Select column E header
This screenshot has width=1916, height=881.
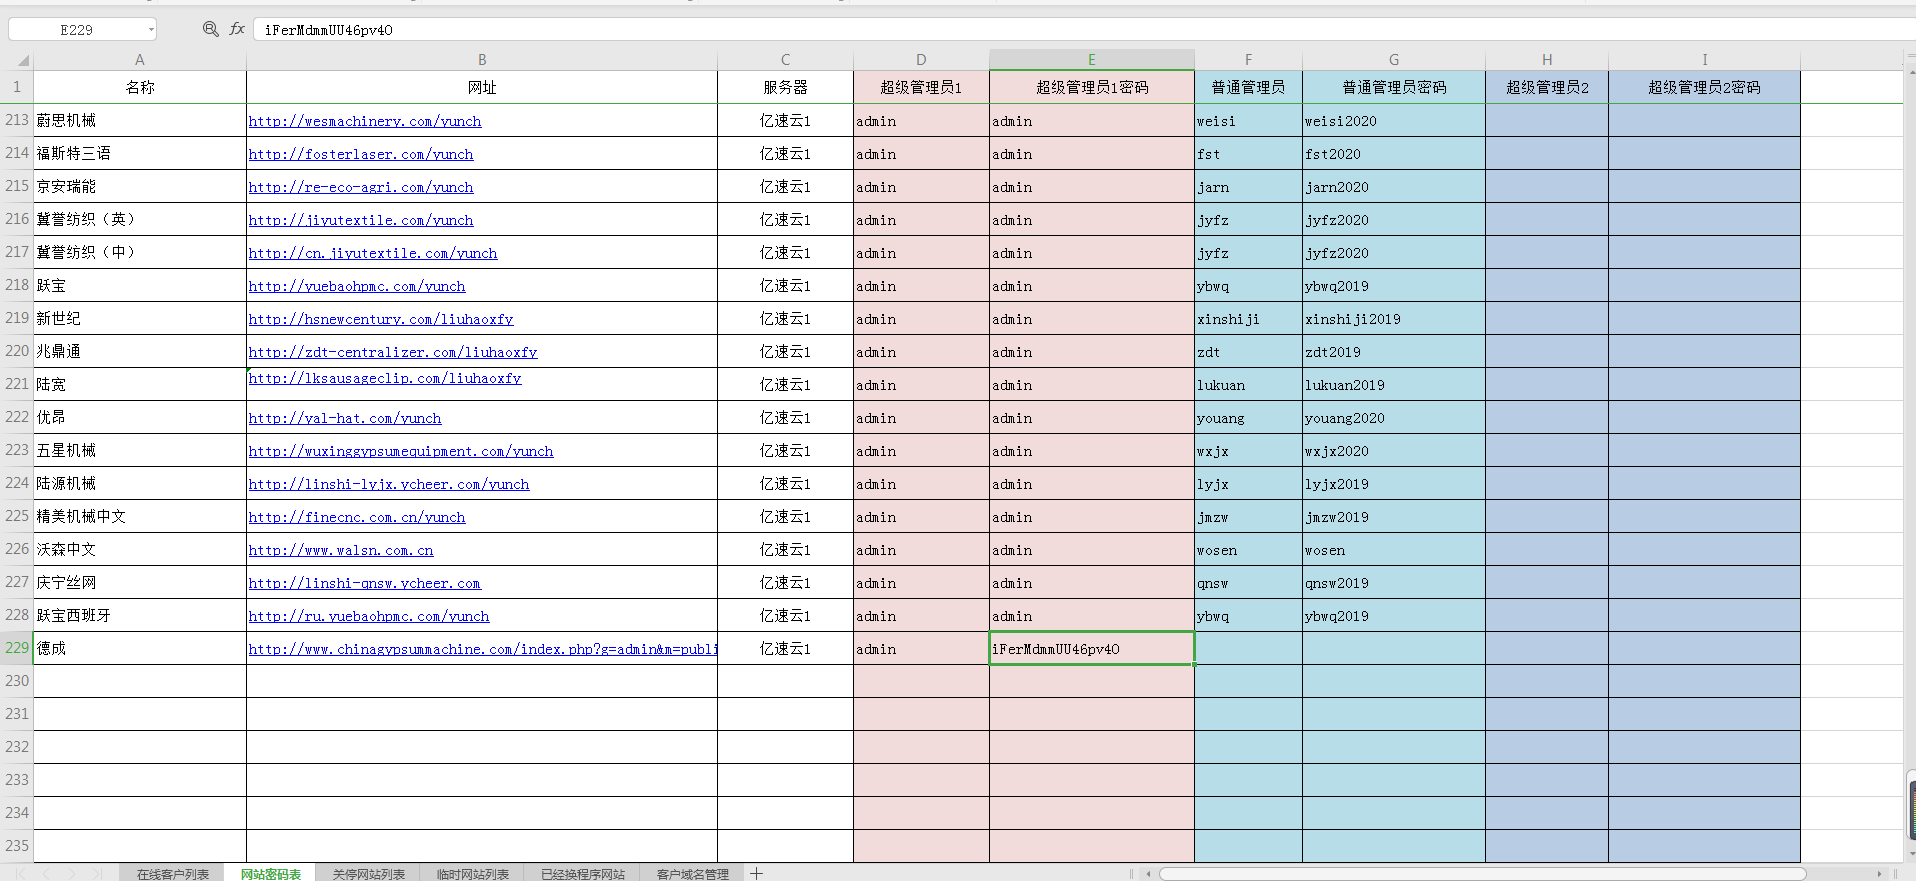(x=1091, y=60)
